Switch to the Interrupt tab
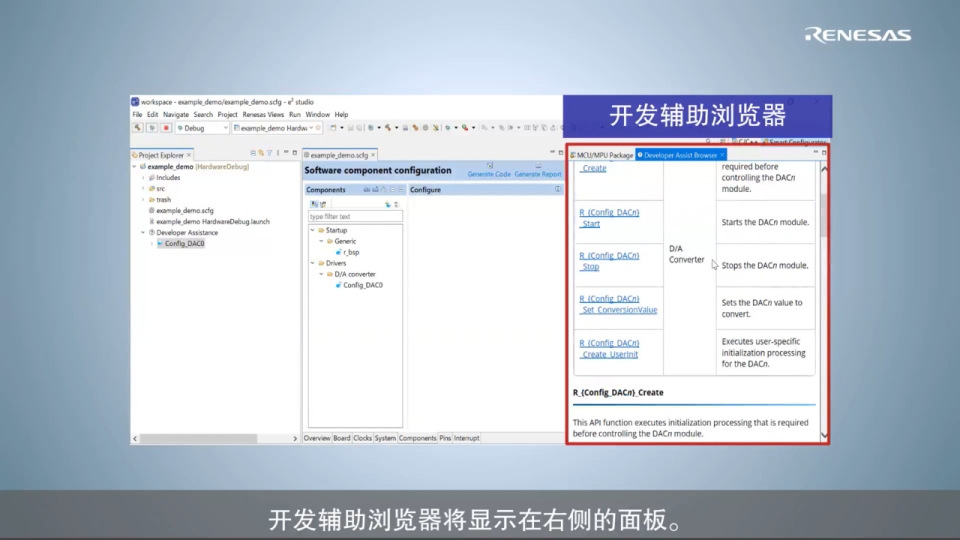The width and height of the screenshot is (960, 540). click(467, 438)
